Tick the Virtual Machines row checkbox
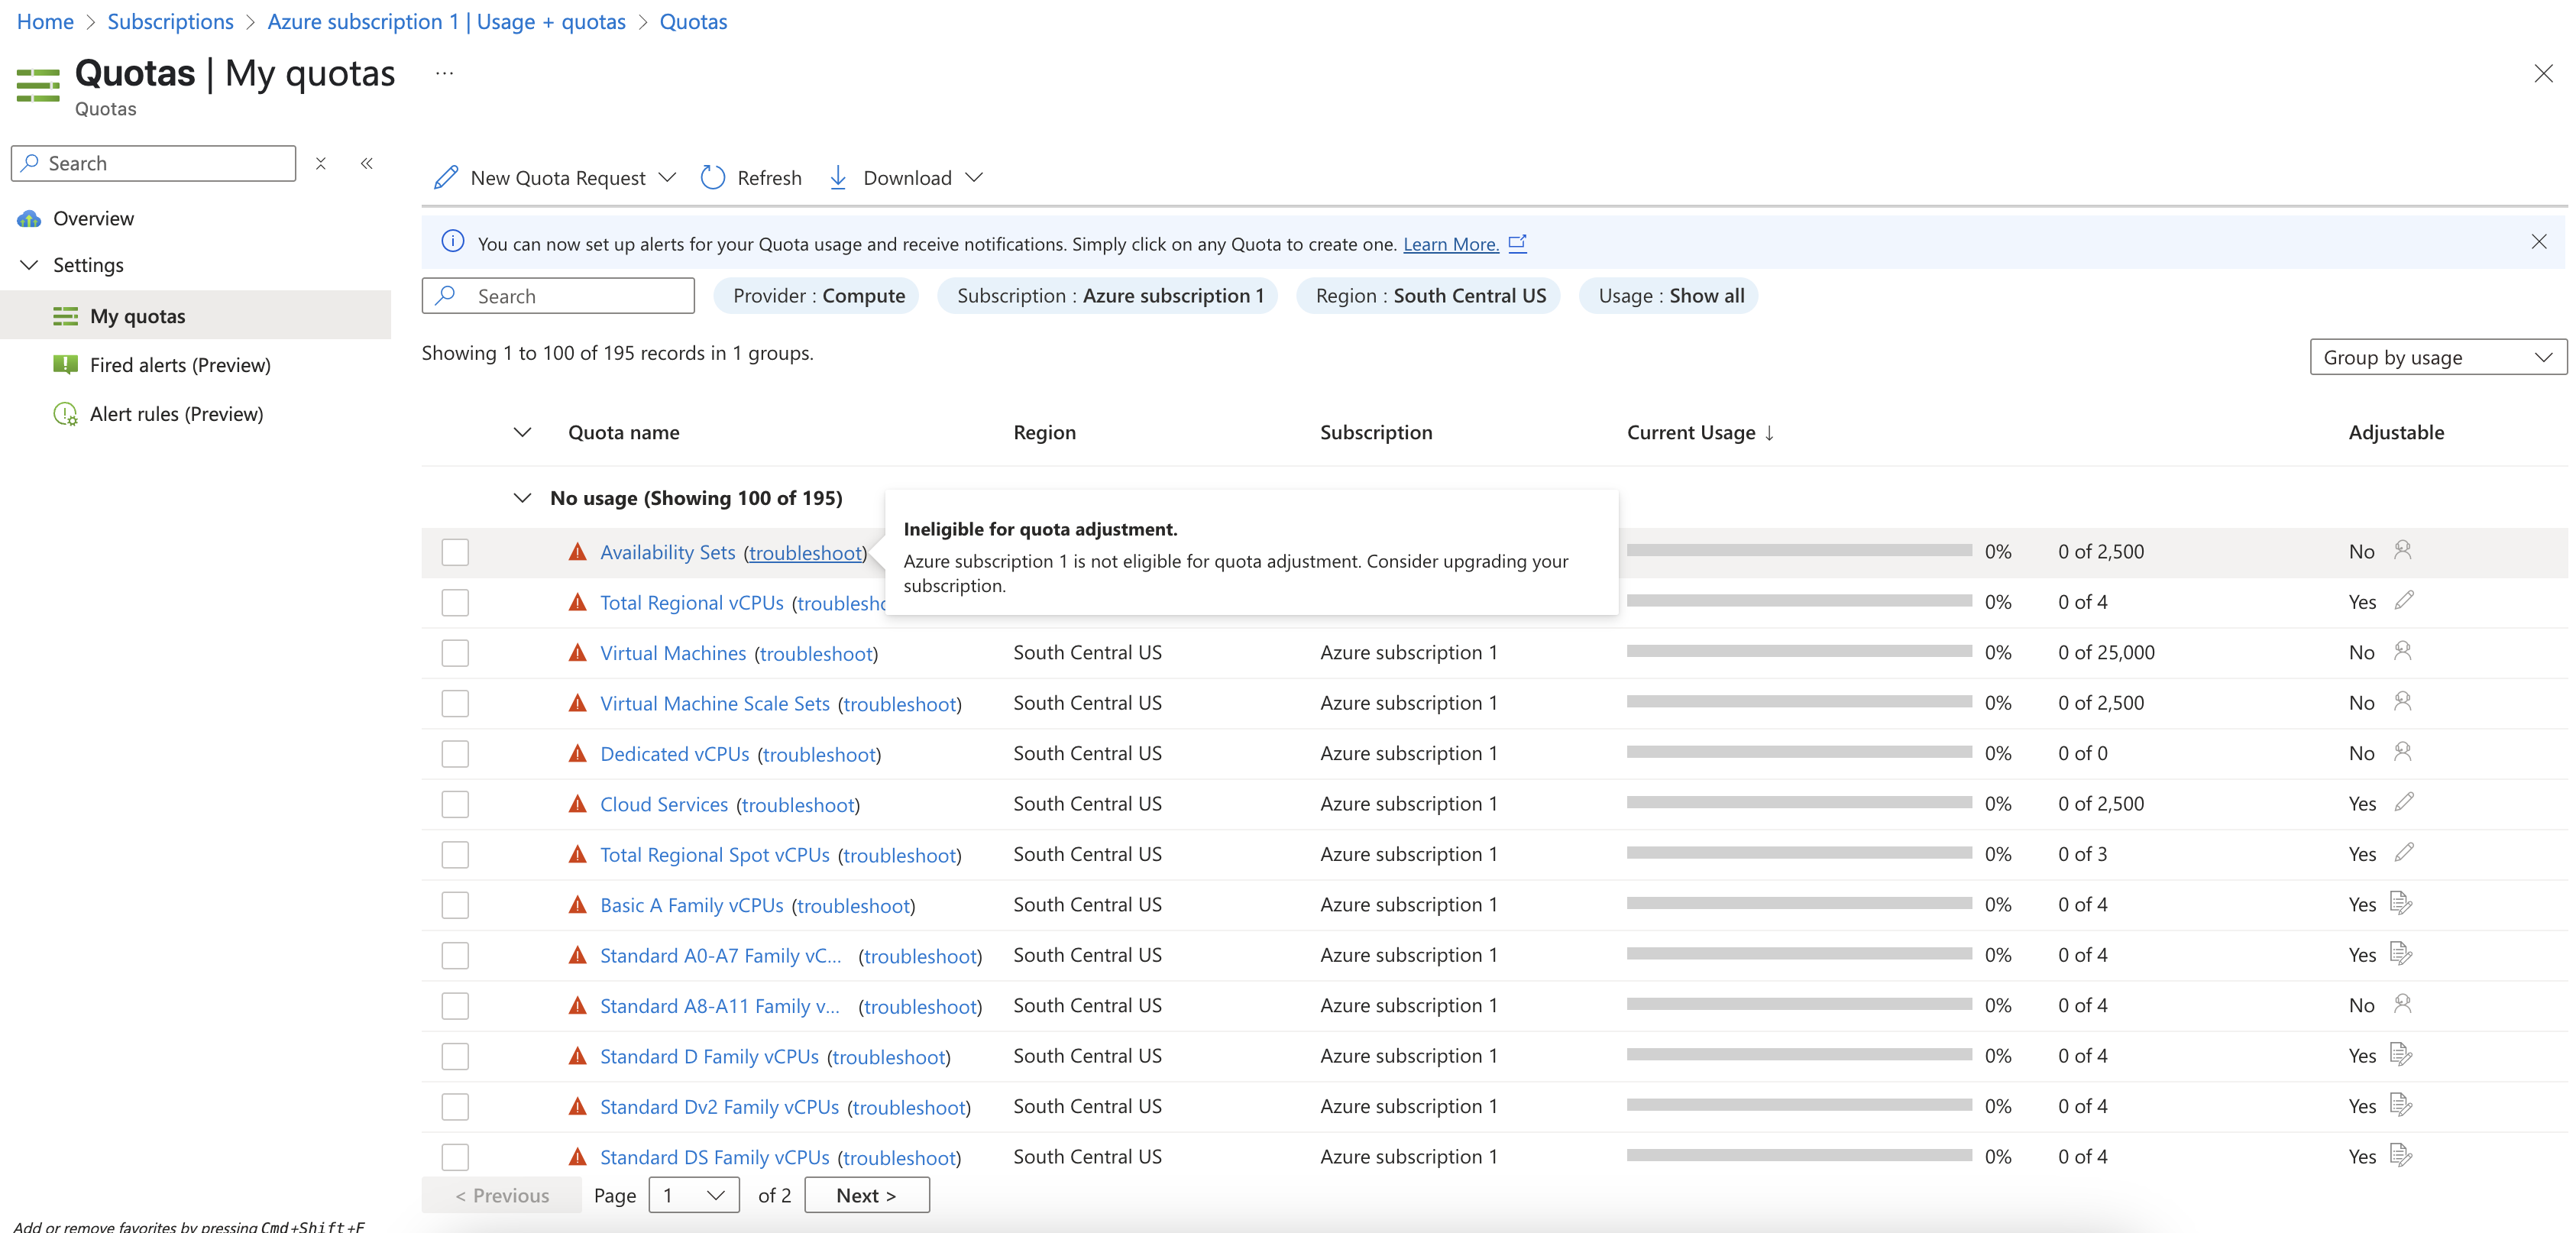The height and width of the screenshot is (1233, 2576). click(x=455, y=653)
